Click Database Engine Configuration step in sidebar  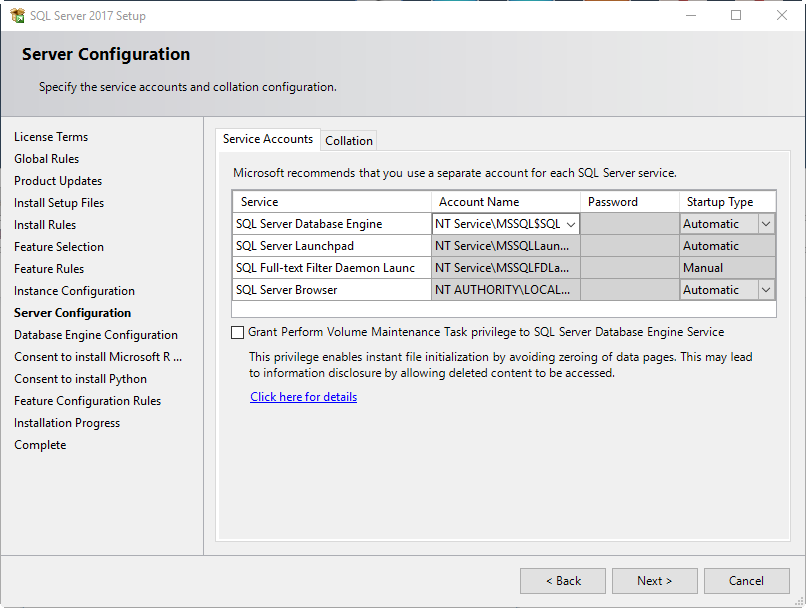[96, 335]
